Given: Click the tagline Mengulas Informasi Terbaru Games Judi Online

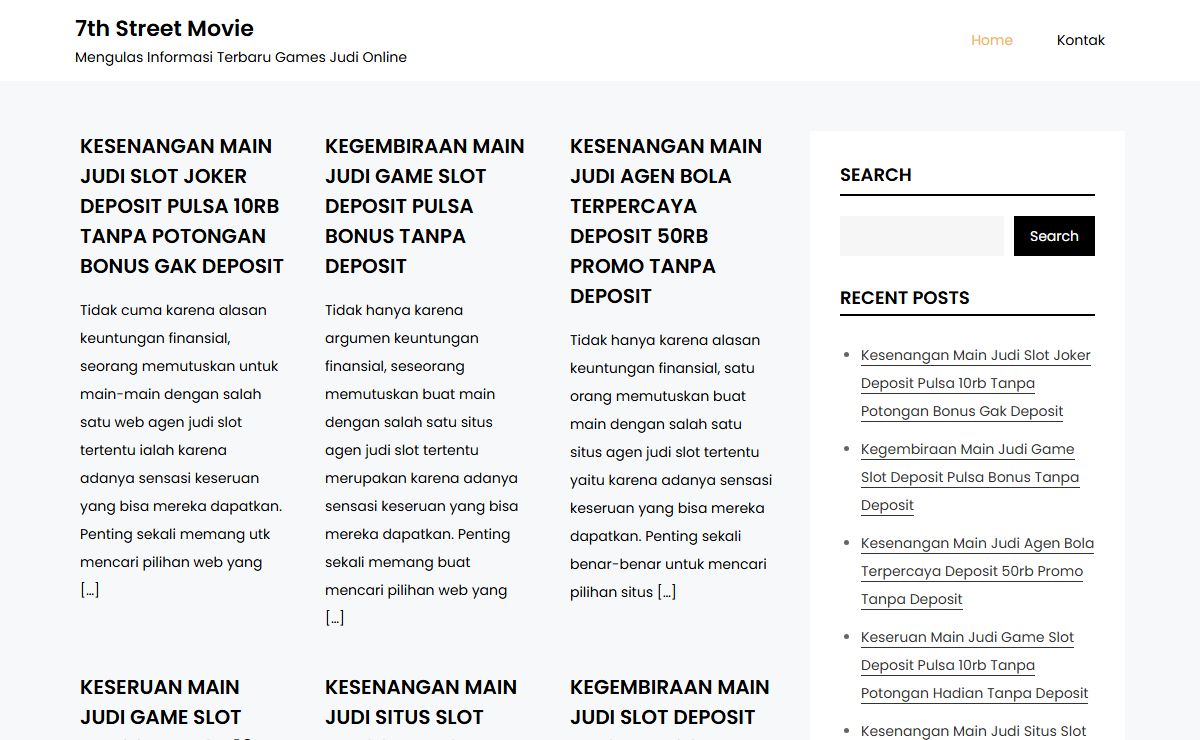Looking at the screenshot, I should 241,57.
